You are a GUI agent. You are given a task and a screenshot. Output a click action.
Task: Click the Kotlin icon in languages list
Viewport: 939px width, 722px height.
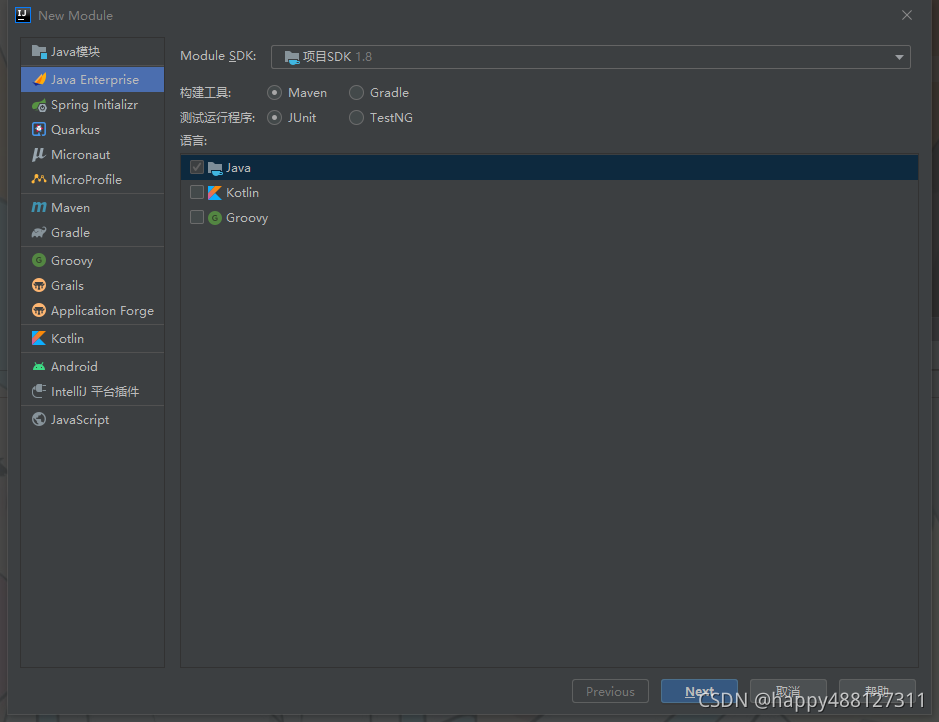[215, 193]
